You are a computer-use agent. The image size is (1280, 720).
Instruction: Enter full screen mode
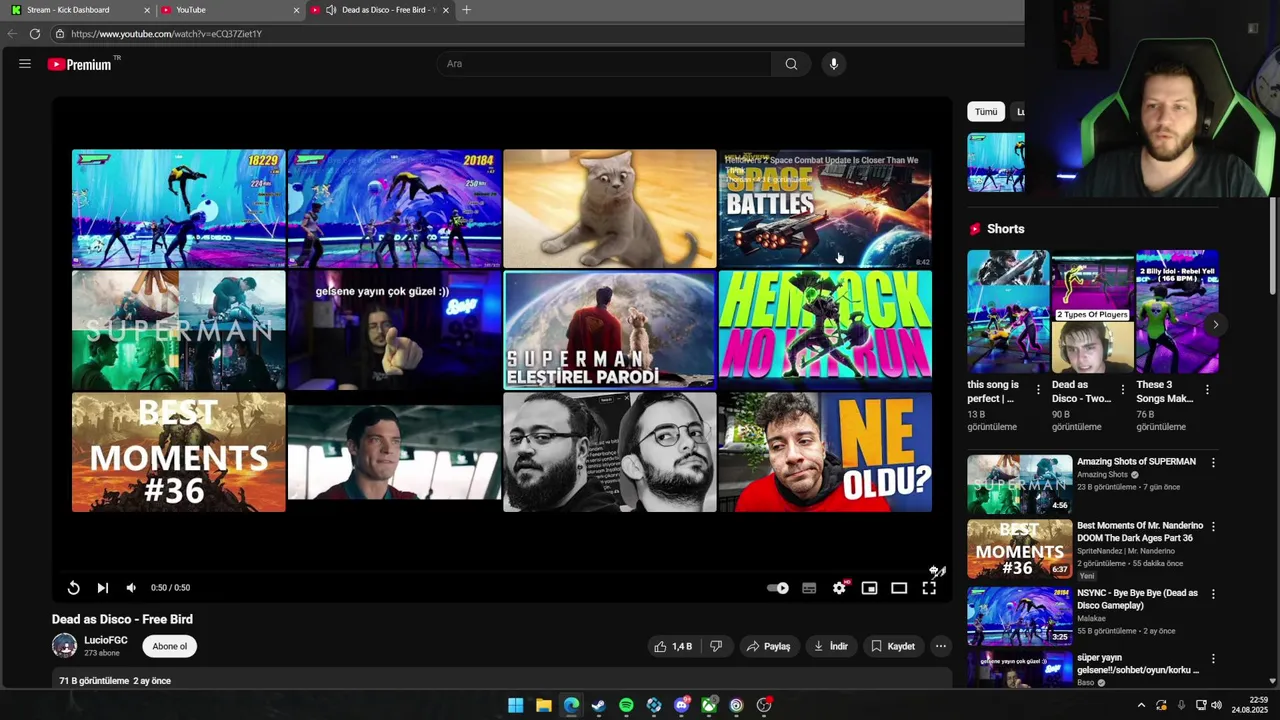click(x=929, y=588)
